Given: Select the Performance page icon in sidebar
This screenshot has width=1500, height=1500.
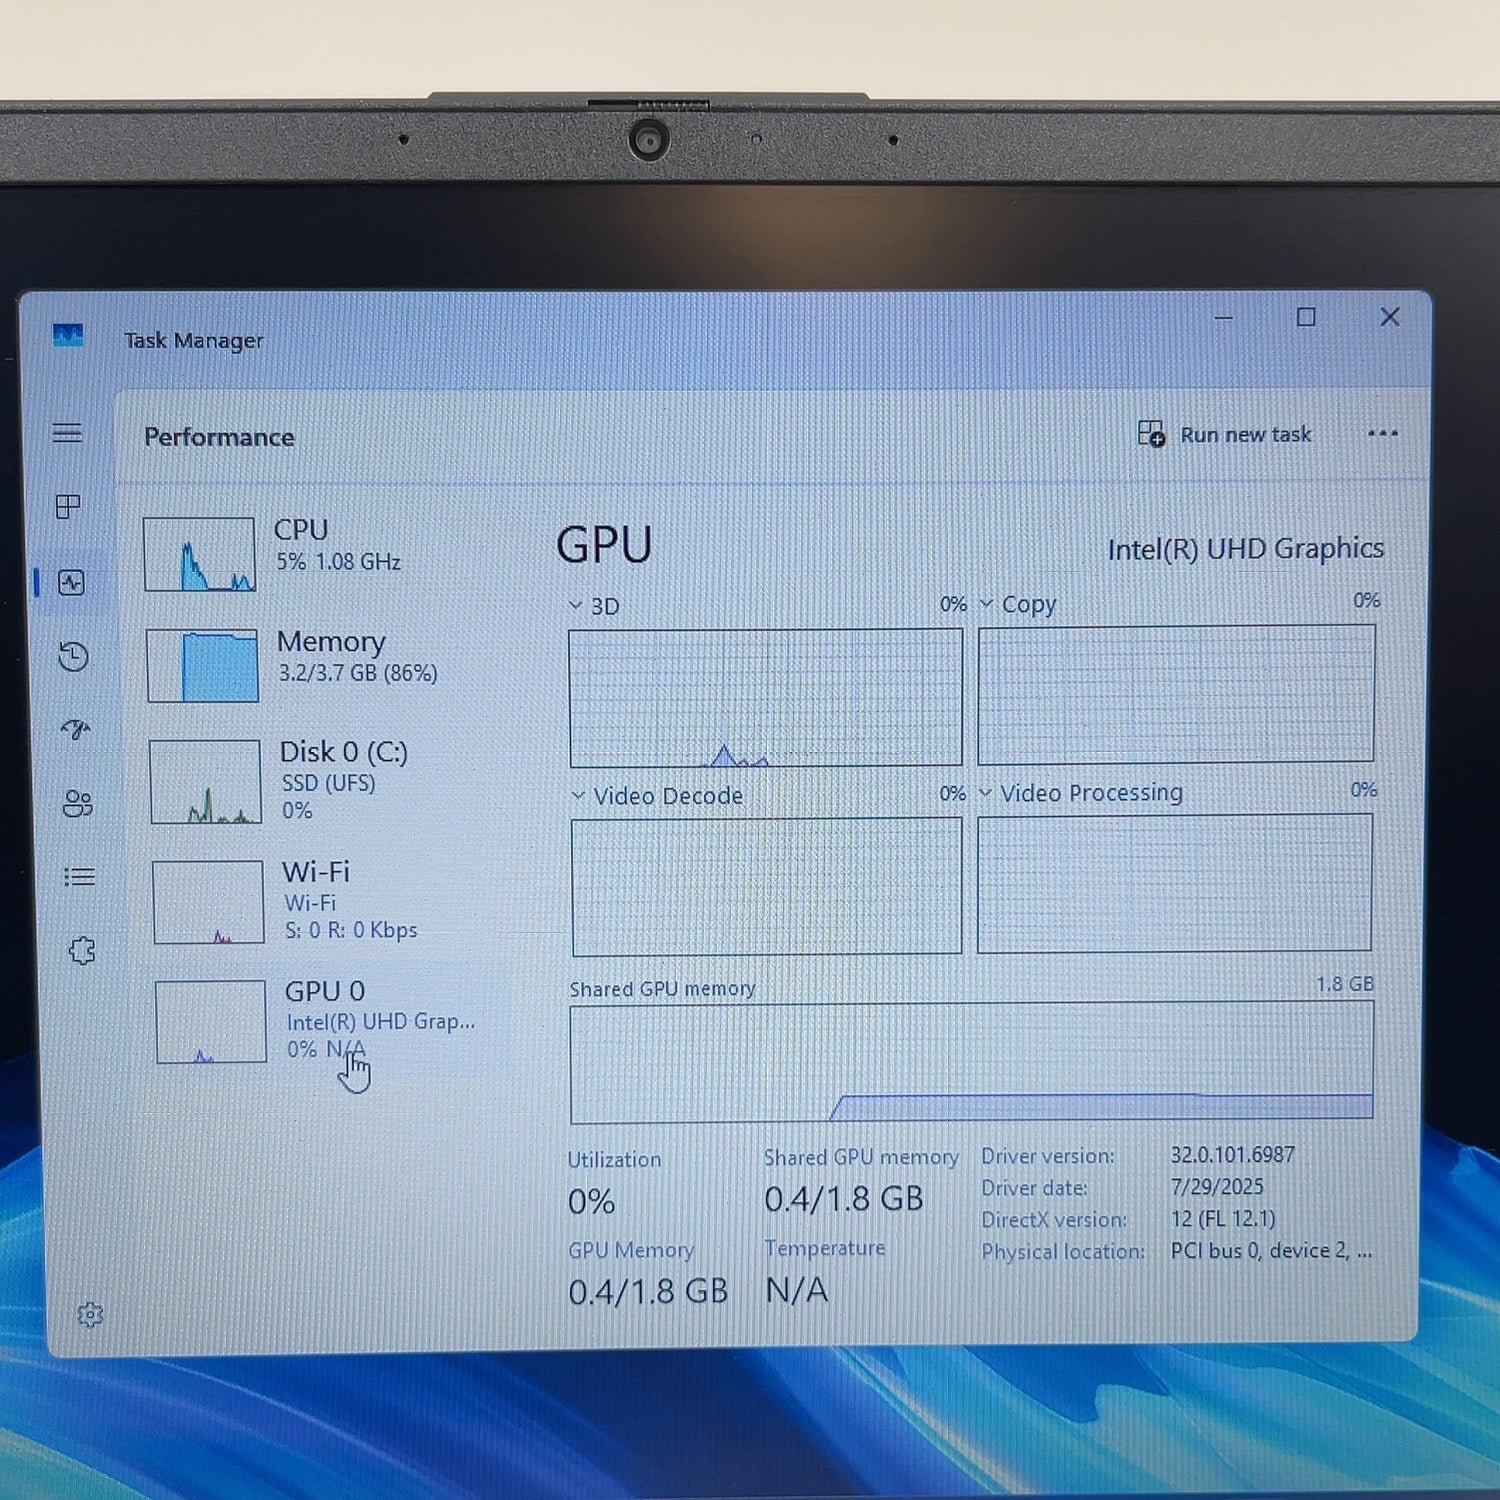Looking at the screenshot, I should click(72, 582).
